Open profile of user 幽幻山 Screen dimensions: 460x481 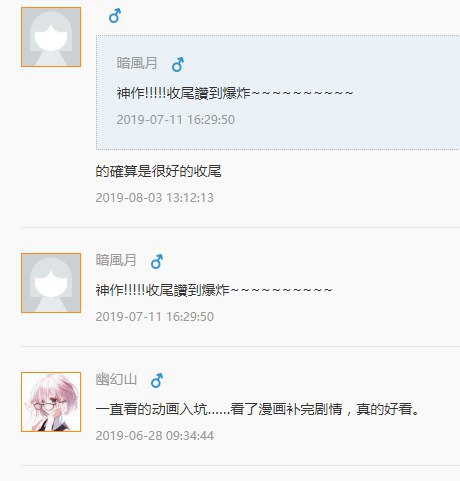pyautogui.click(x=116, y=379)
